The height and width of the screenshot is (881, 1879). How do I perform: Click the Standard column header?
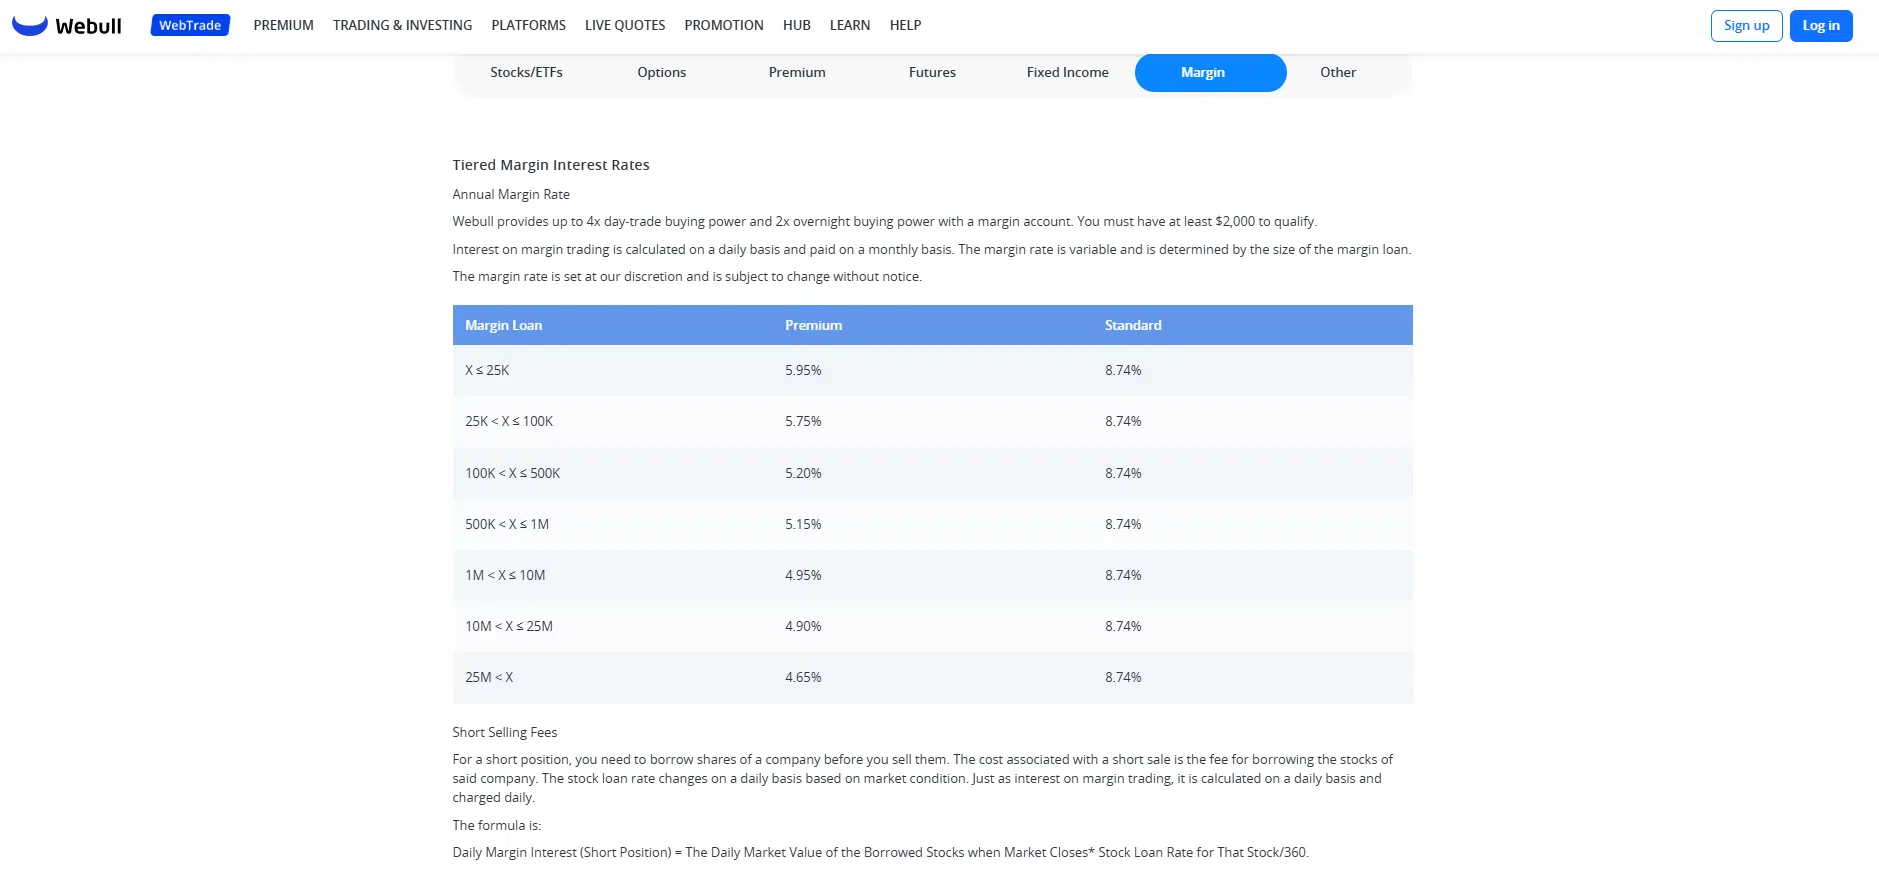[x=1133, y=325]
